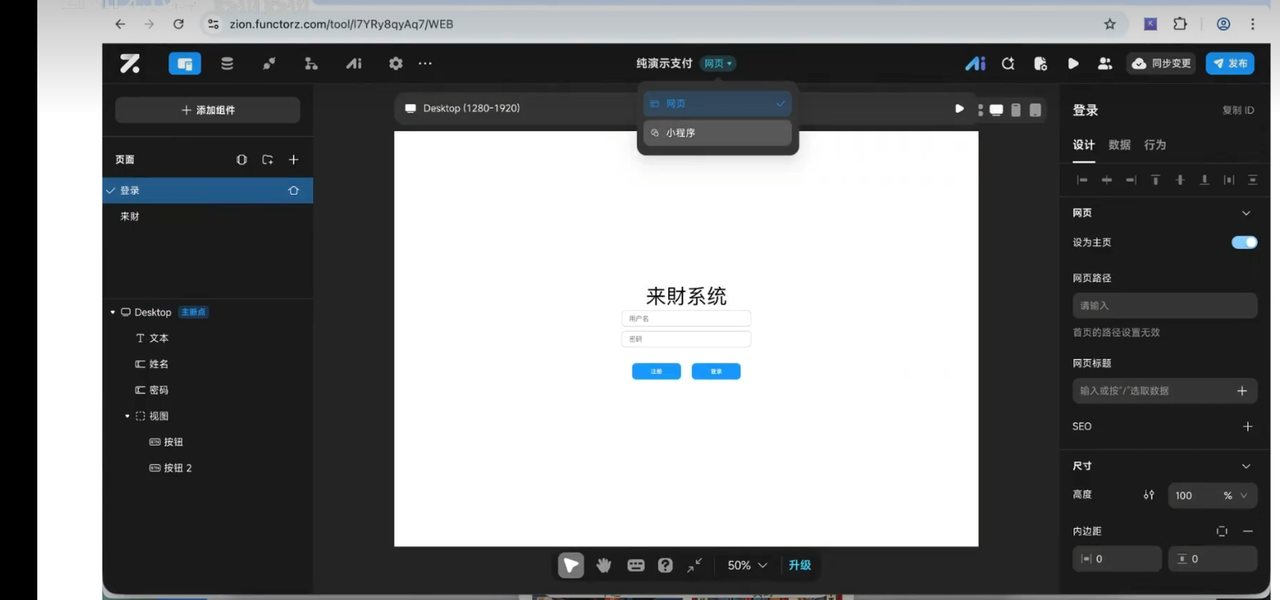
Task: Select 按钮 2 in the layer tree
Action: 178,468
